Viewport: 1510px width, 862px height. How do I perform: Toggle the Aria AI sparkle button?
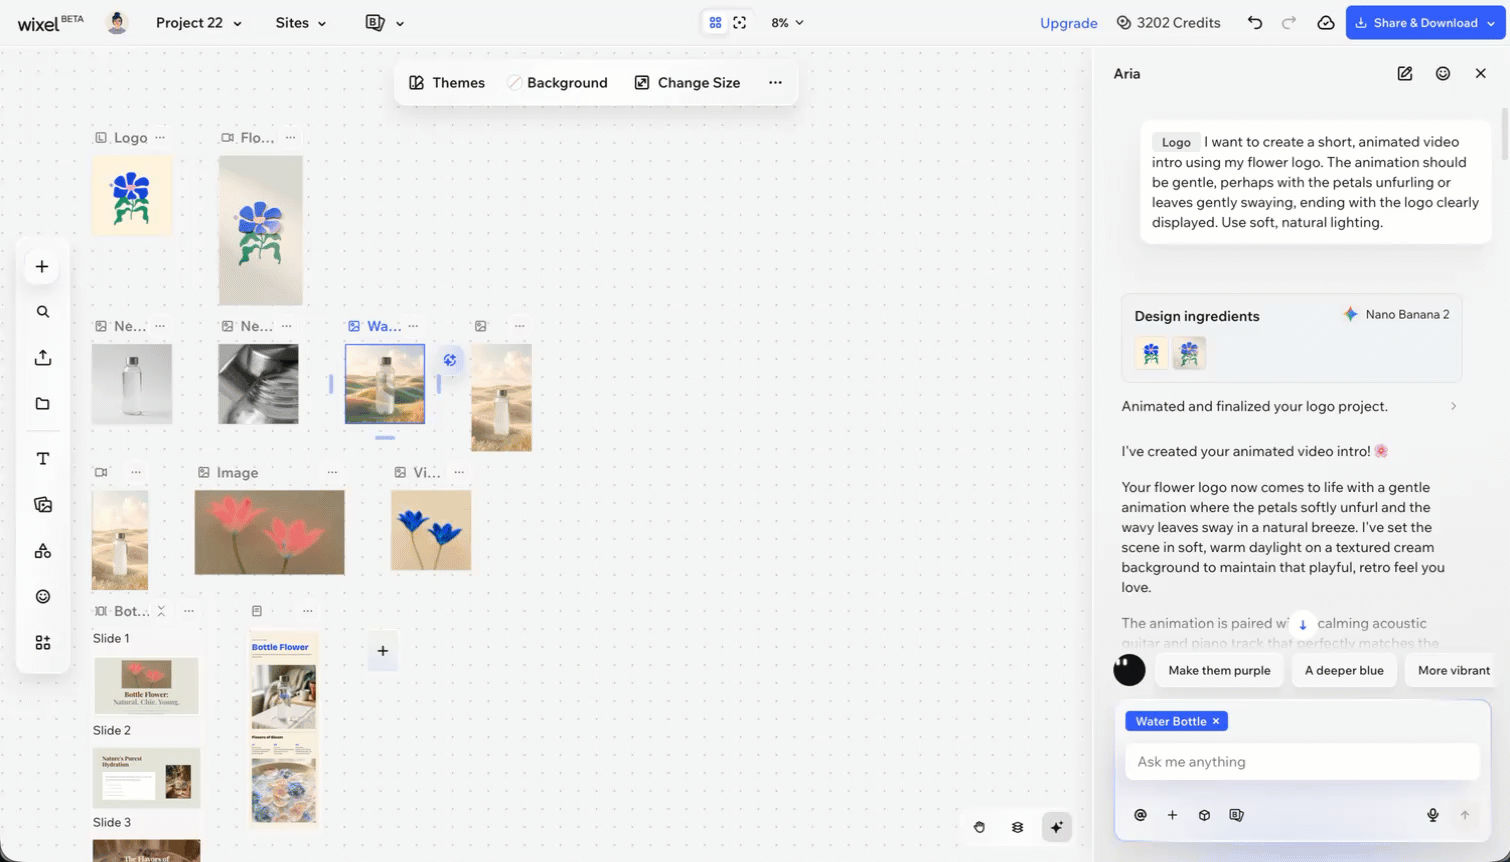pyautogui.click(x=1057, y=827)
